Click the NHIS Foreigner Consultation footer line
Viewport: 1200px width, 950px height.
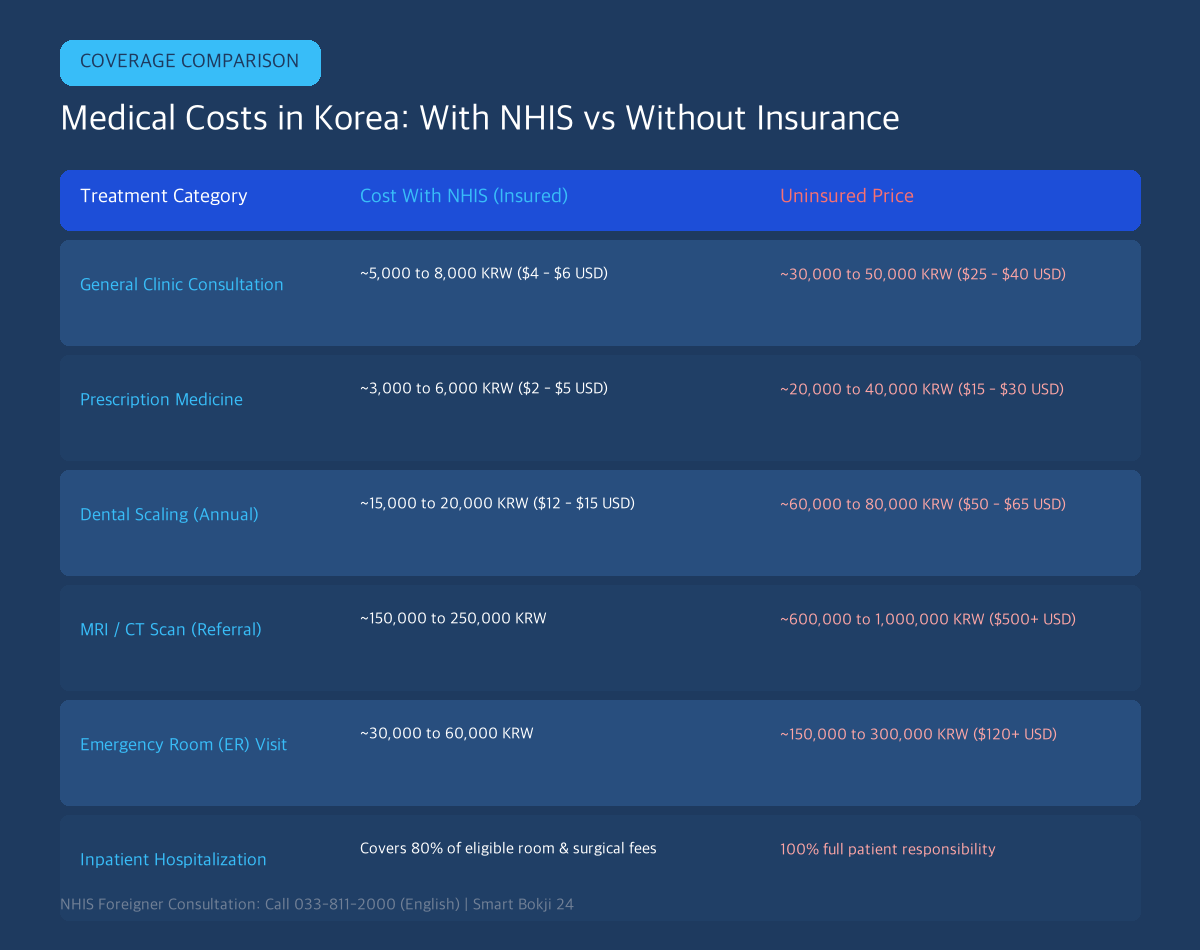[x=317, y=904]
